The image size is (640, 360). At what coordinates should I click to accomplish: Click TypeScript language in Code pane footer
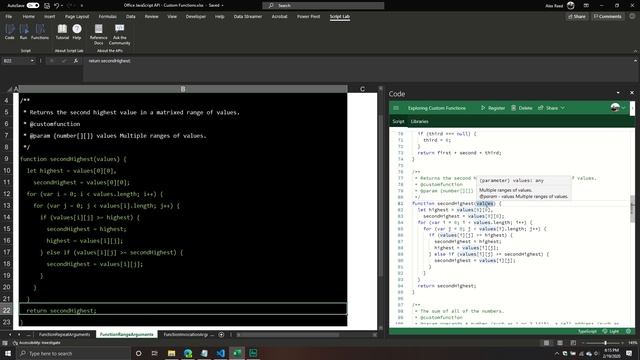pos(587,331)
